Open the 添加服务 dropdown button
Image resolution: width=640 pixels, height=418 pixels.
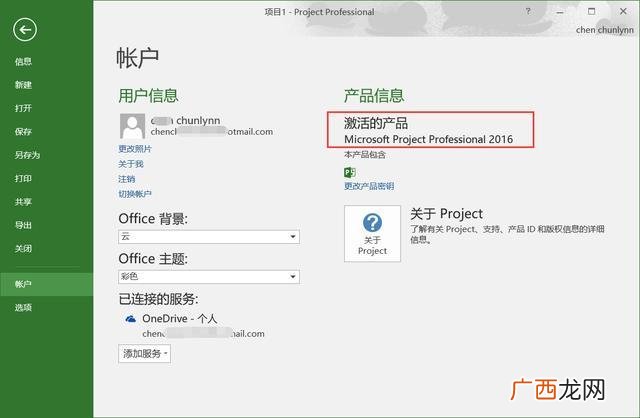click(x=144, y=354)
